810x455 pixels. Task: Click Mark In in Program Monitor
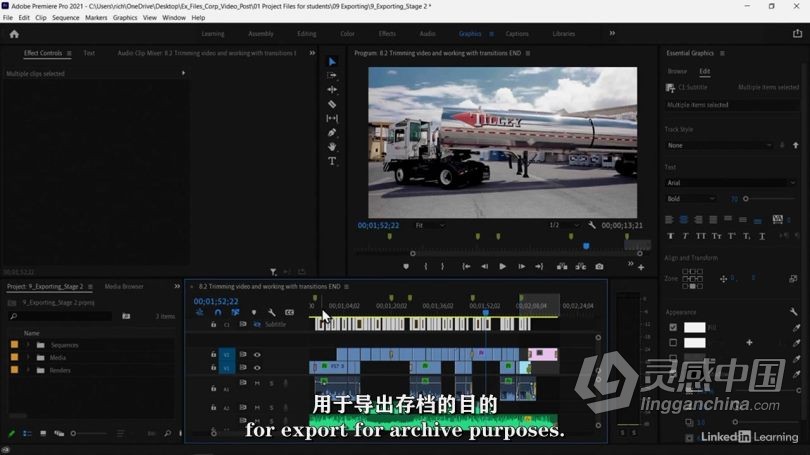click(426, 266)
